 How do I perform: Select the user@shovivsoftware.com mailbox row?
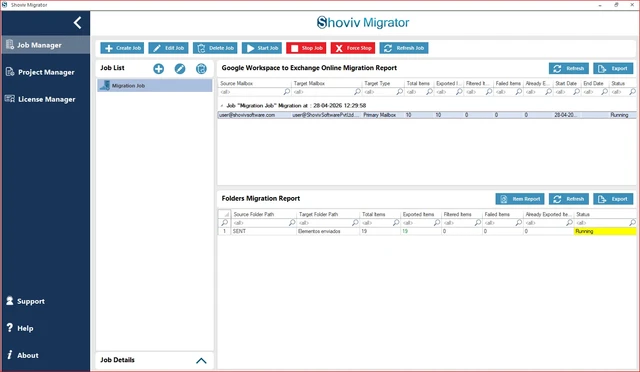pyautogui.click(x=427, y=115)
